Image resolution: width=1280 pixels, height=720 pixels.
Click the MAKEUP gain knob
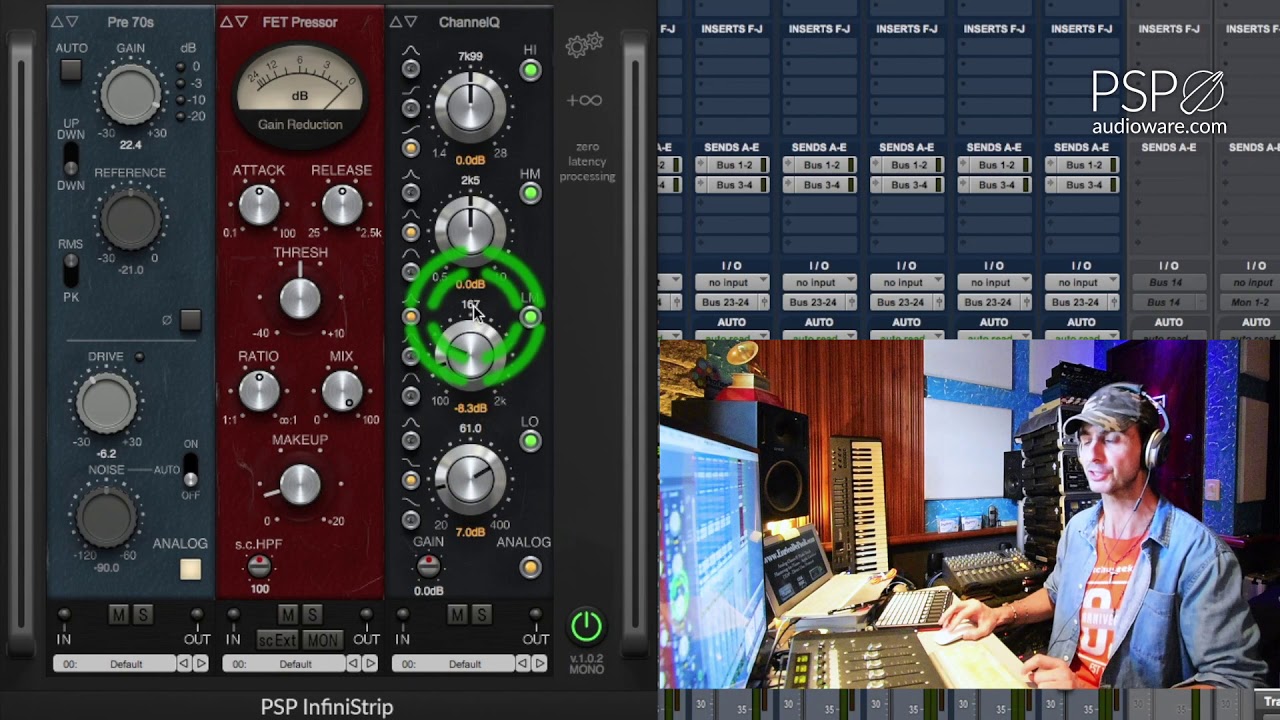click(x=300, y=485)
